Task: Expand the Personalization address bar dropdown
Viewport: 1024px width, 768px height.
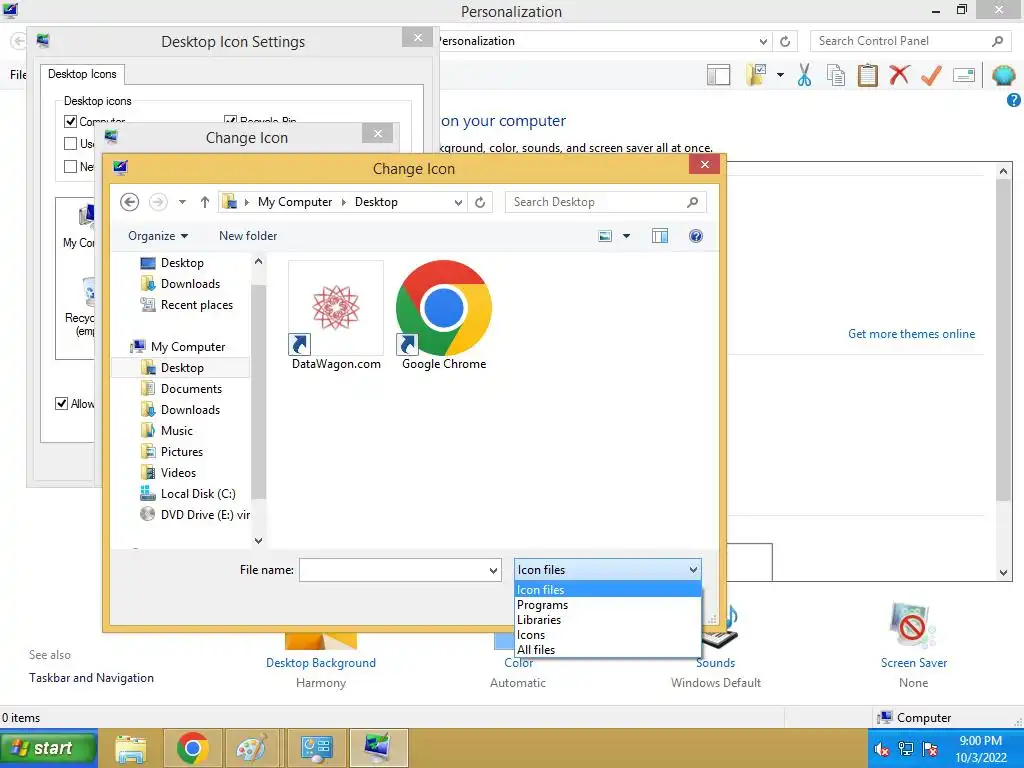Action: pyautogui.click(x=763, y=41)
